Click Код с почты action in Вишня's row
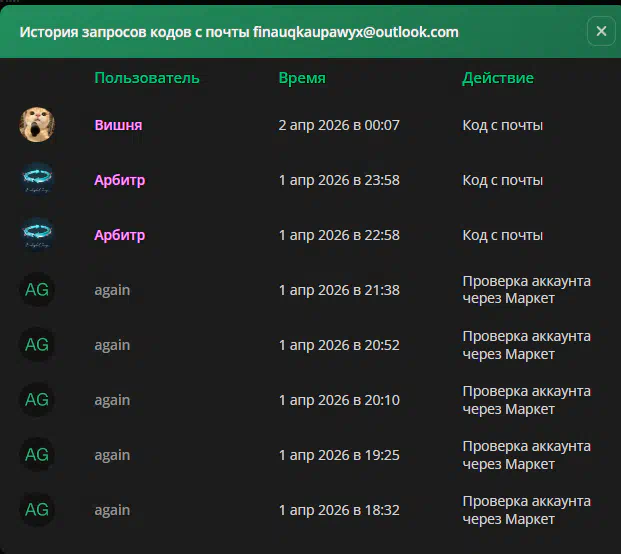This screenshot has width=621, height=554. 502,125
